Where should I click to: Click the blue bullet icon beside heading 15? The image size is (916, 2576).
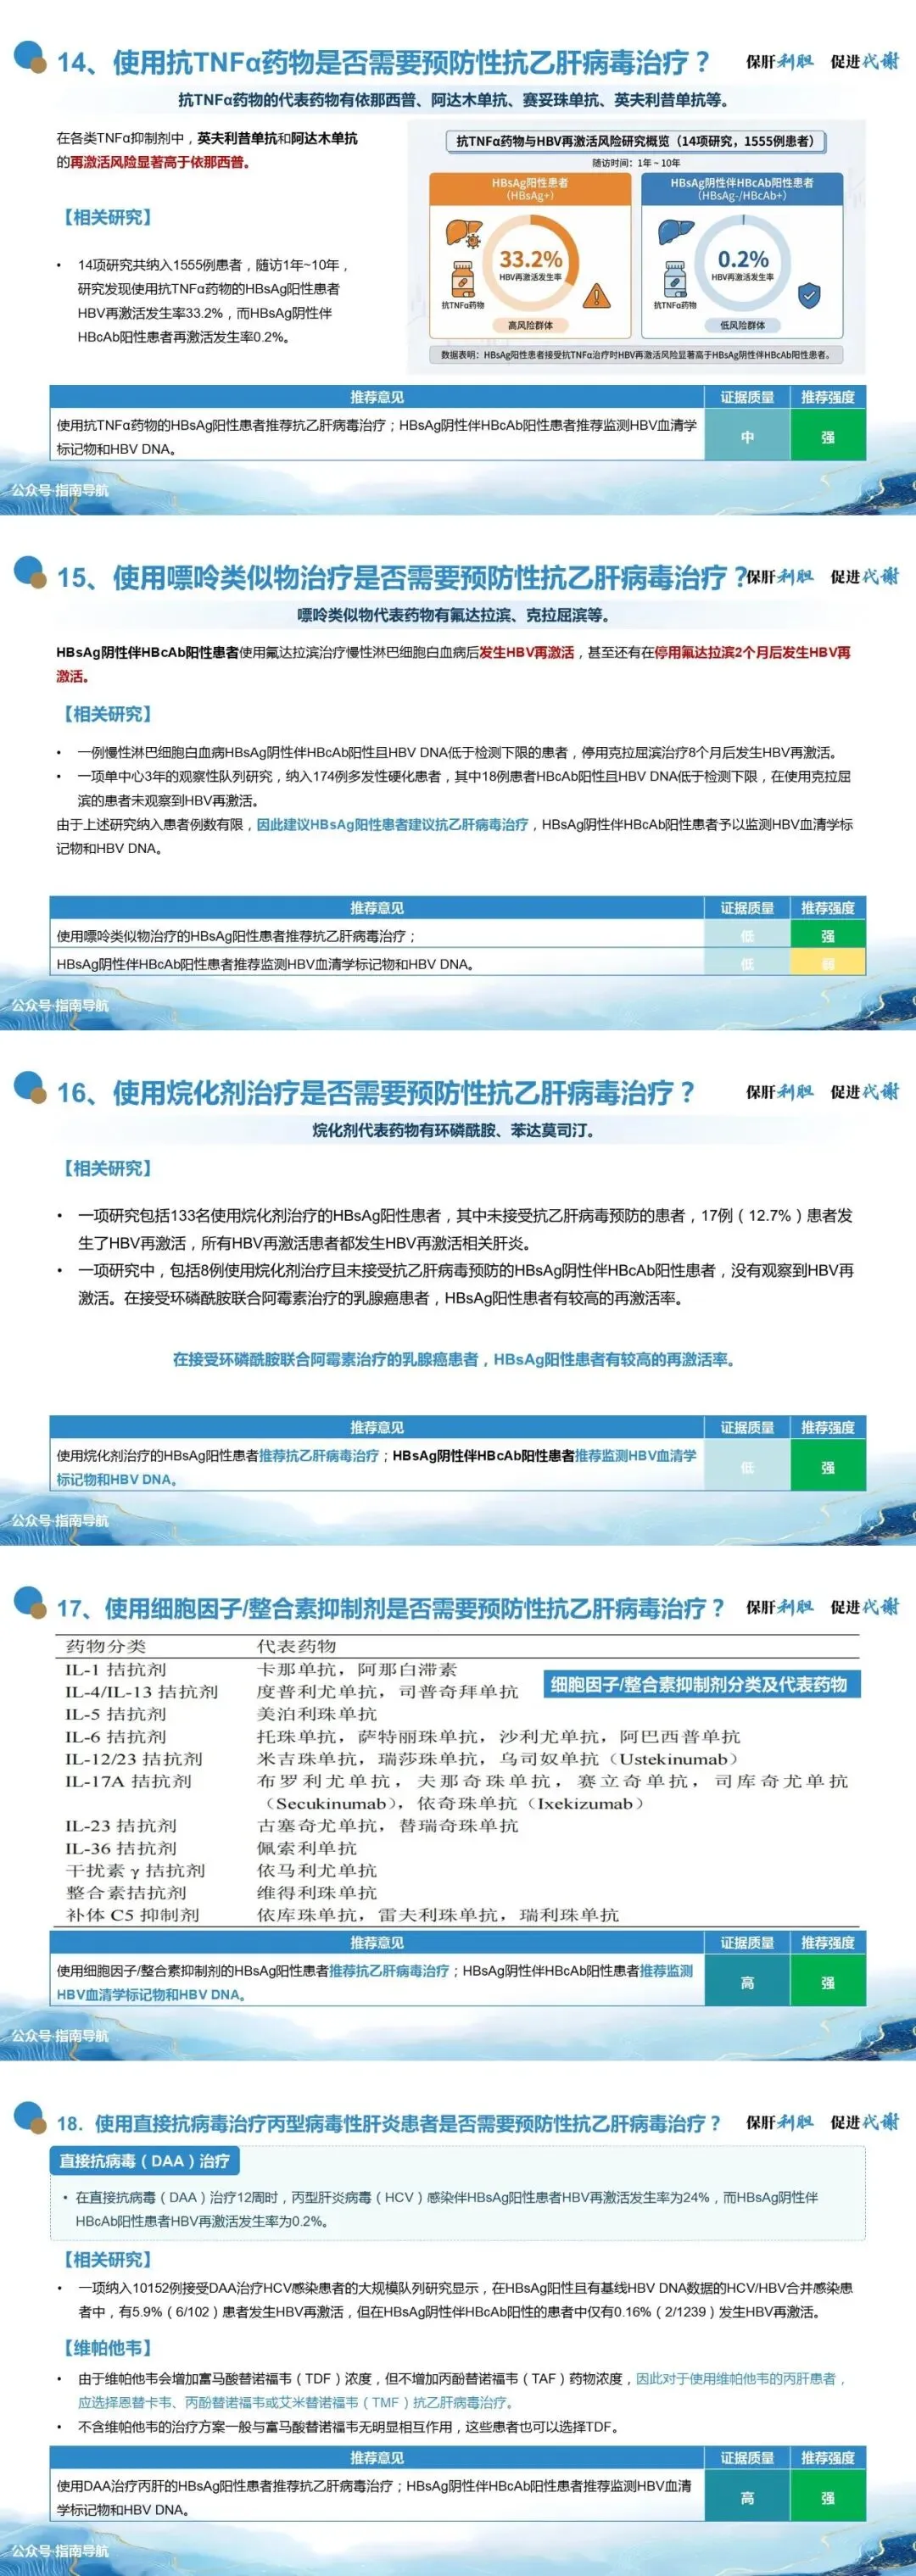[x=30, y=572]
